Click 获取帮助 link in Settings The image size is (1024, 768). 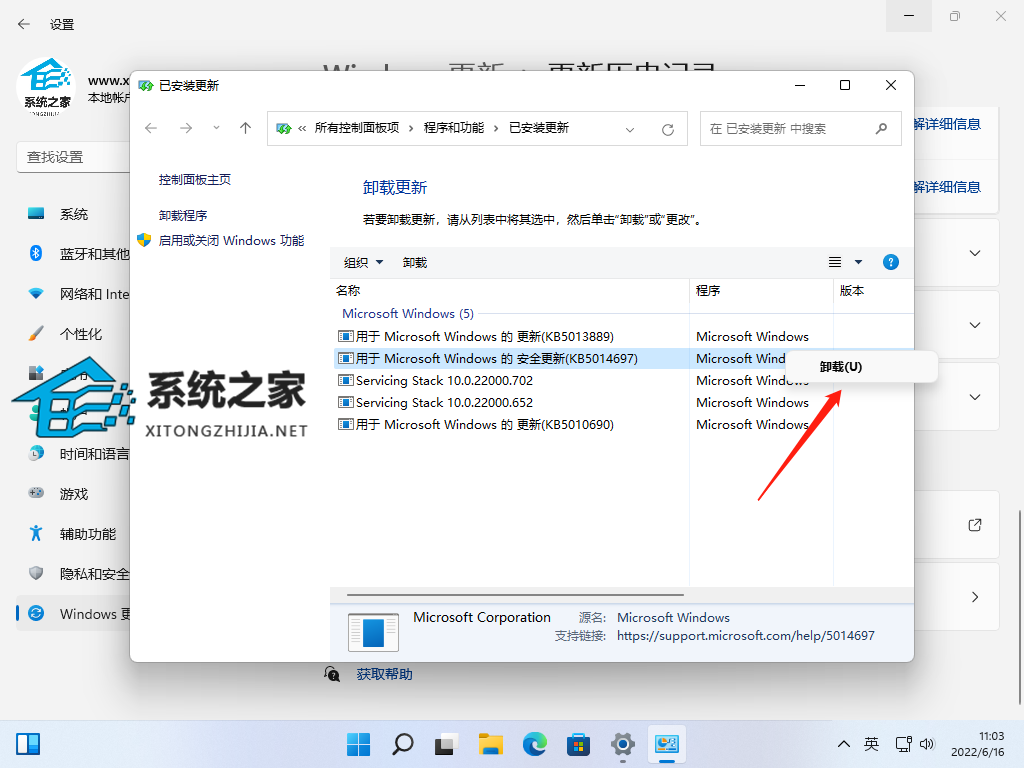[384, 674]
